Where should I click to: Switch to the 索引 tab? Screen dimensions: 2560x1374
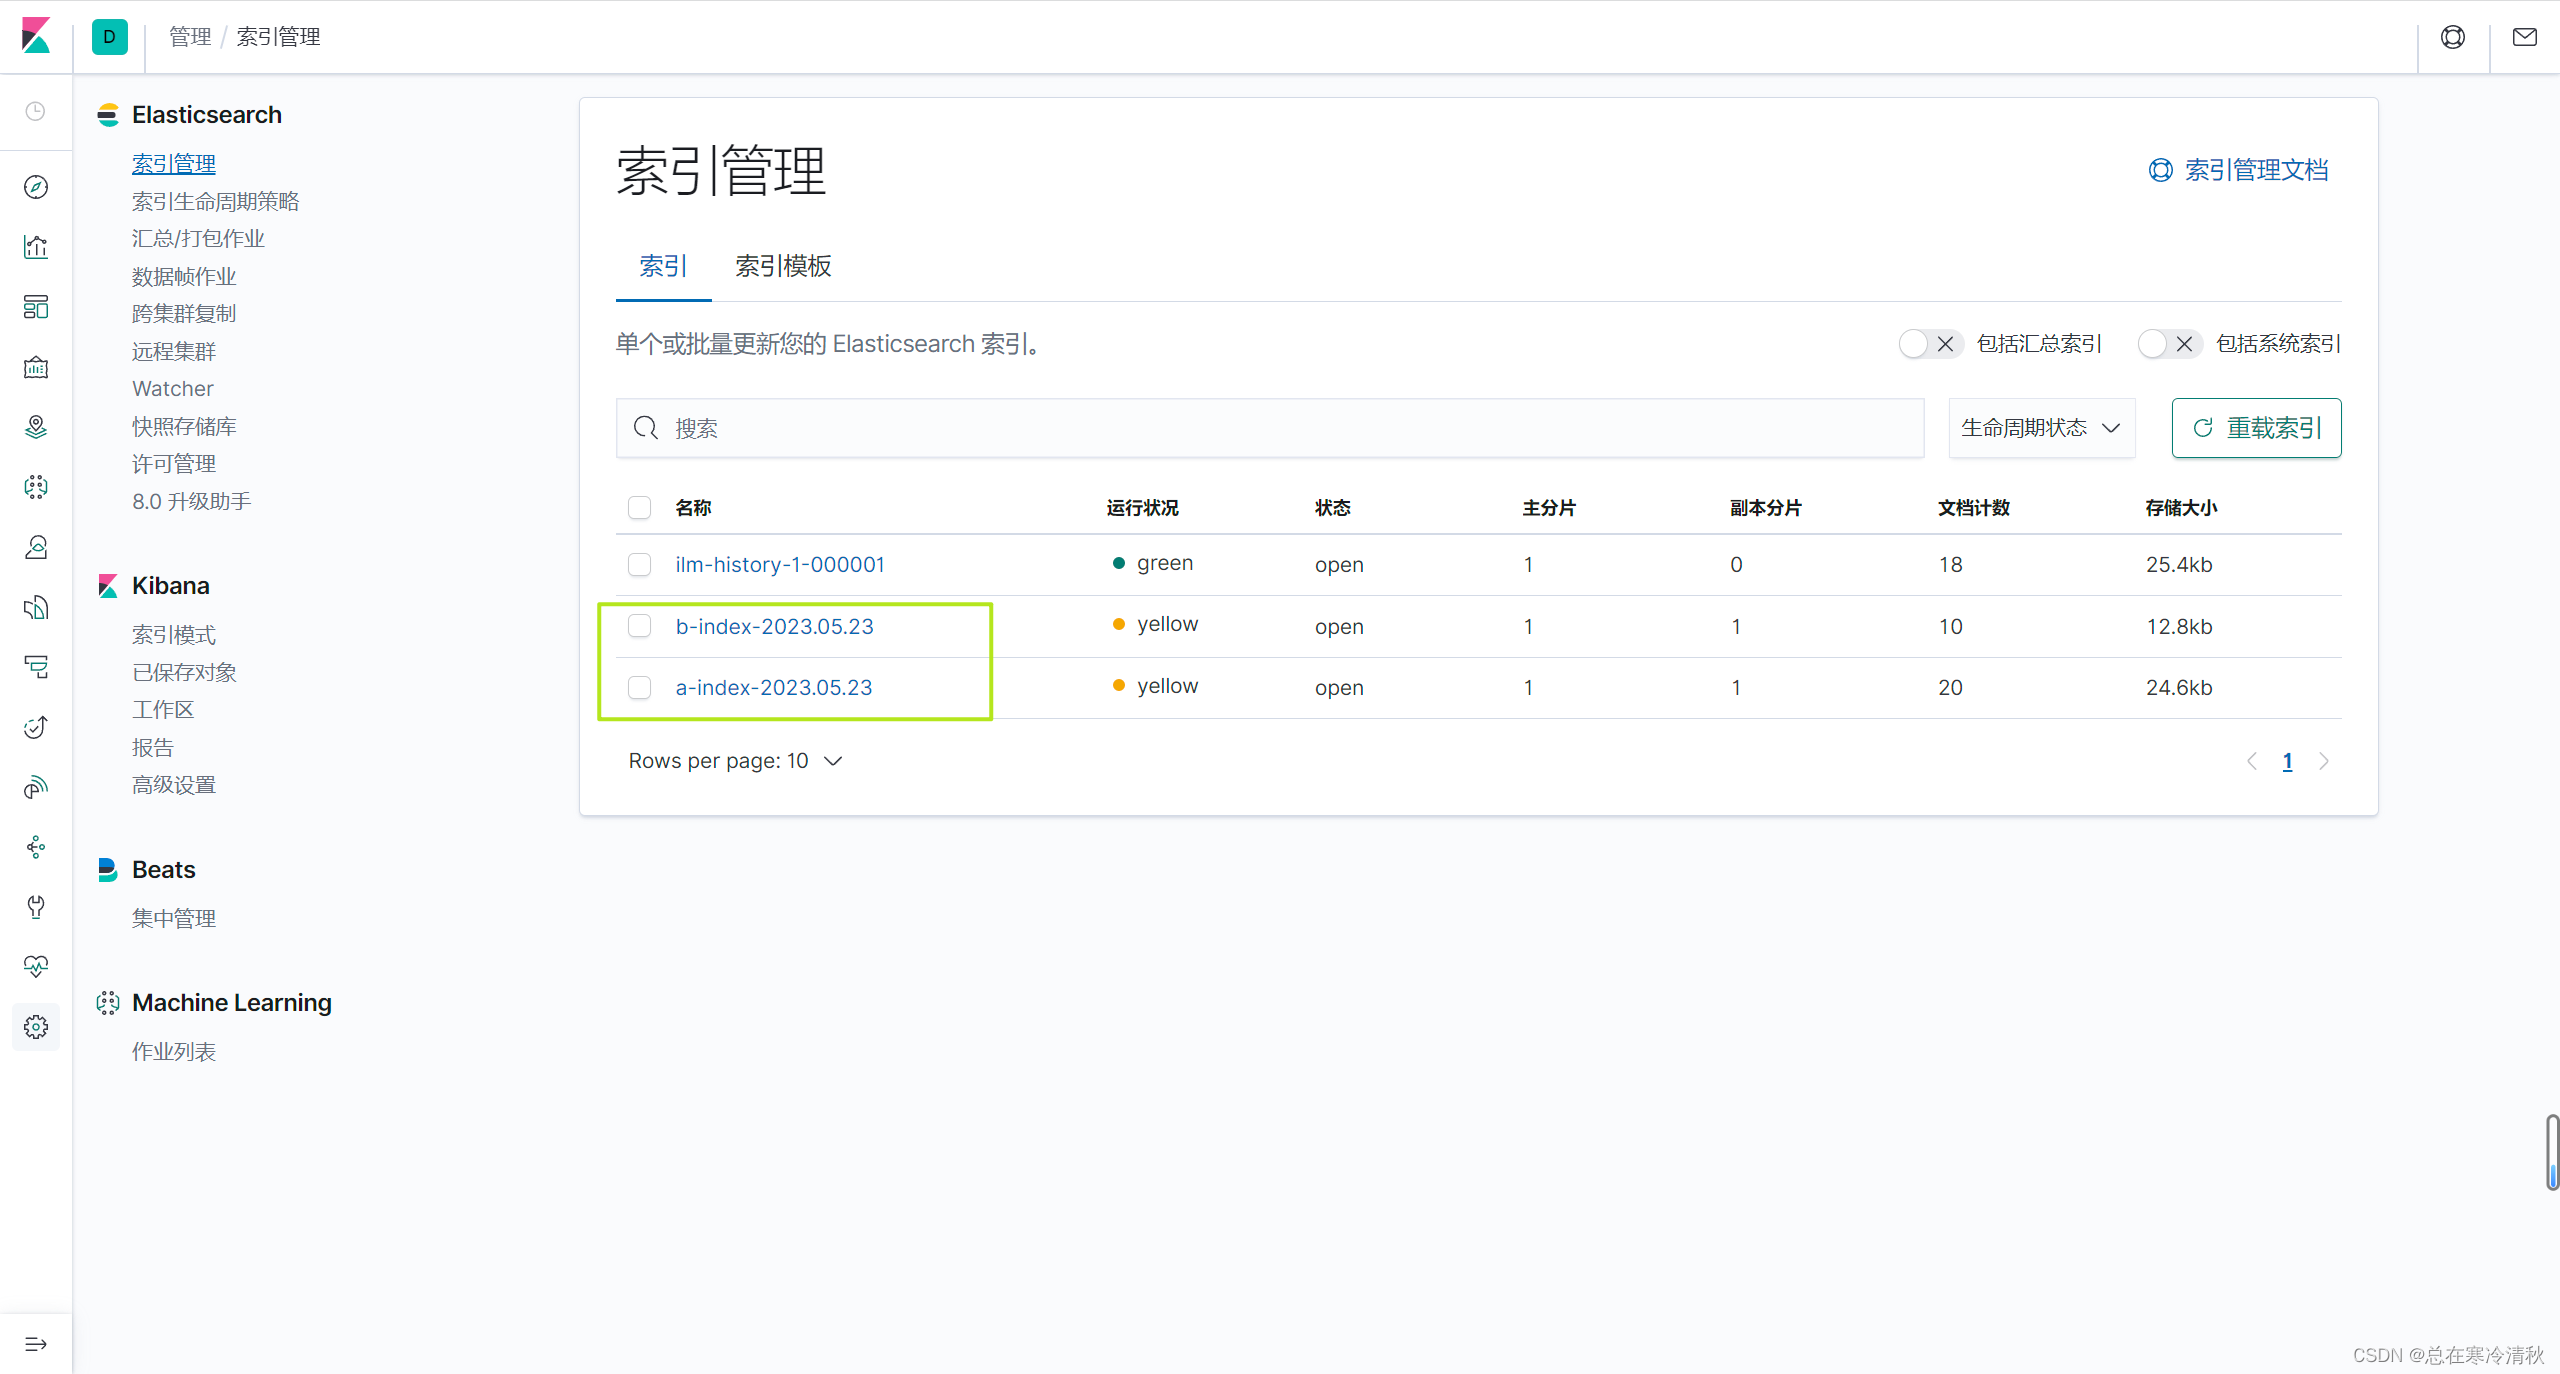(x=663, y=266)
